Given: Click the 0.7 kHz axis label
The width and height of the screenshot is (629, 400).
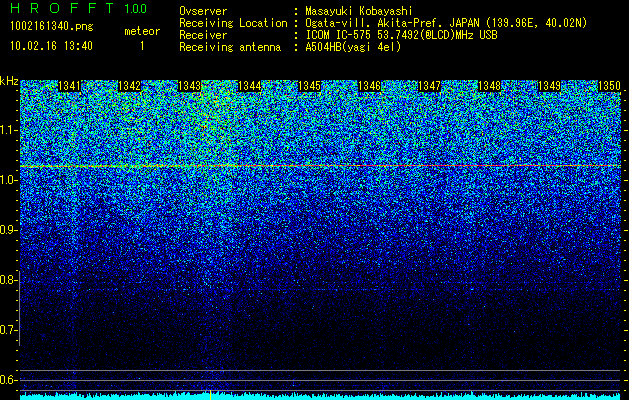Looking at the screenshot, I should [x=9, y=330].
